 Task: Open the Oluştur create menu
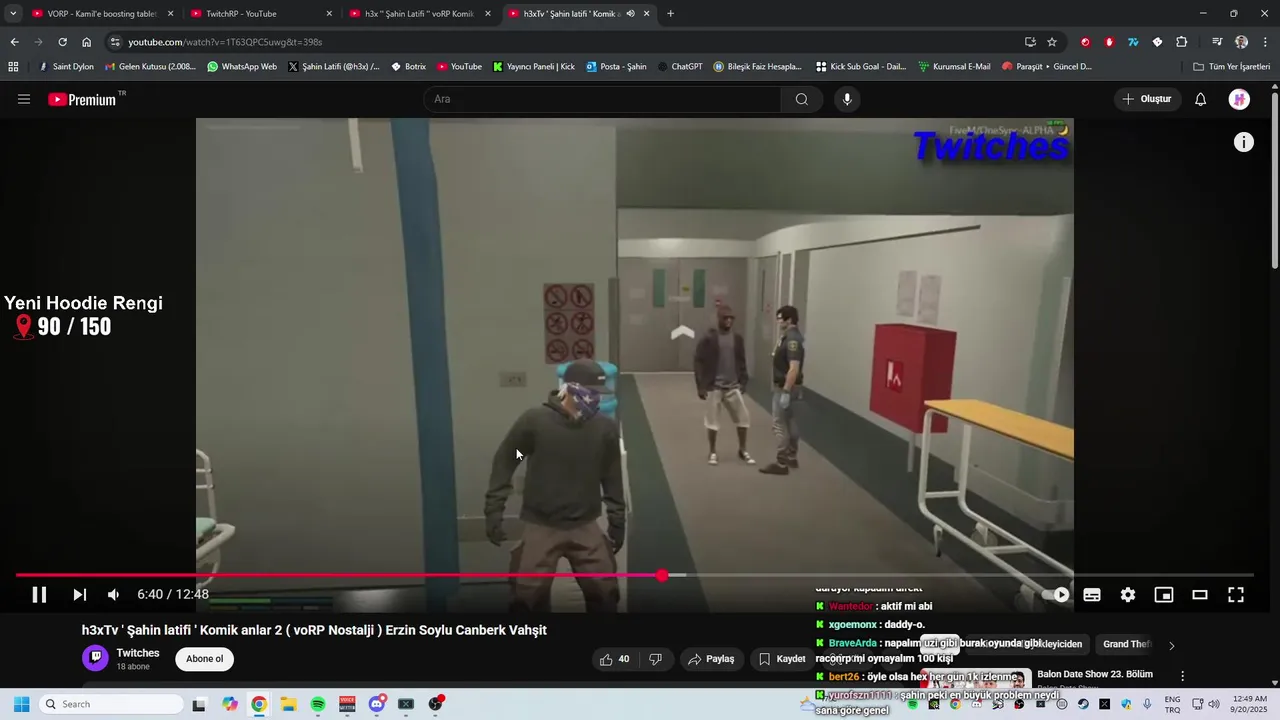(x=1146, y=99)
